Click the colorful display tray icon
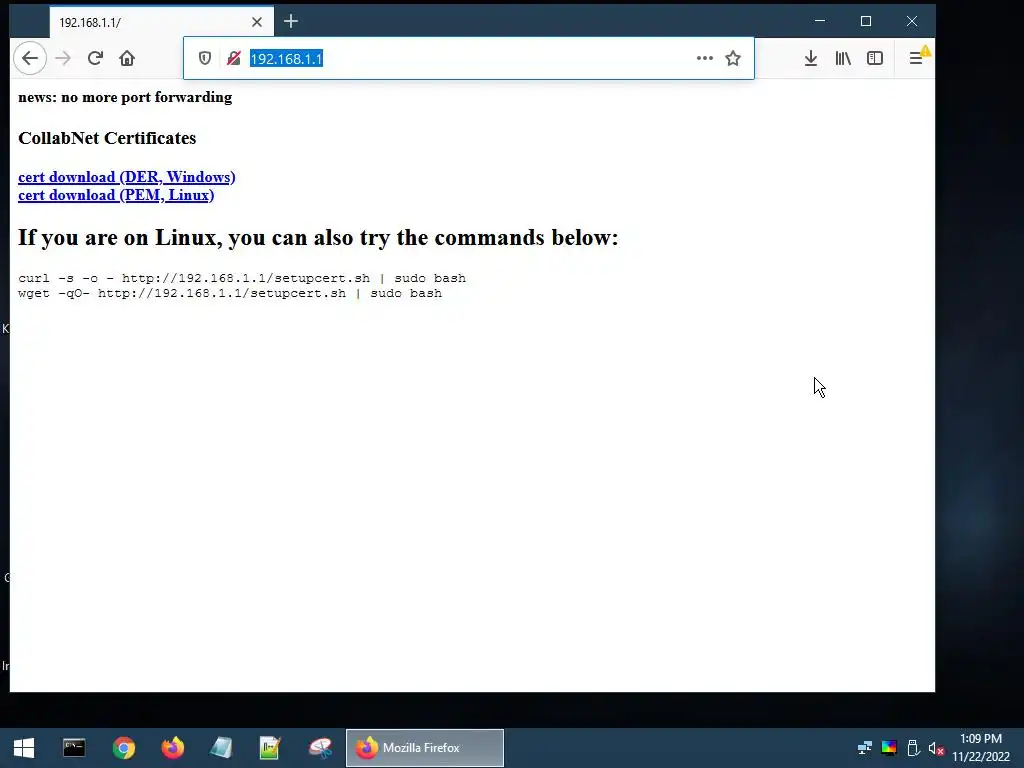 click(x=889, y=748)
